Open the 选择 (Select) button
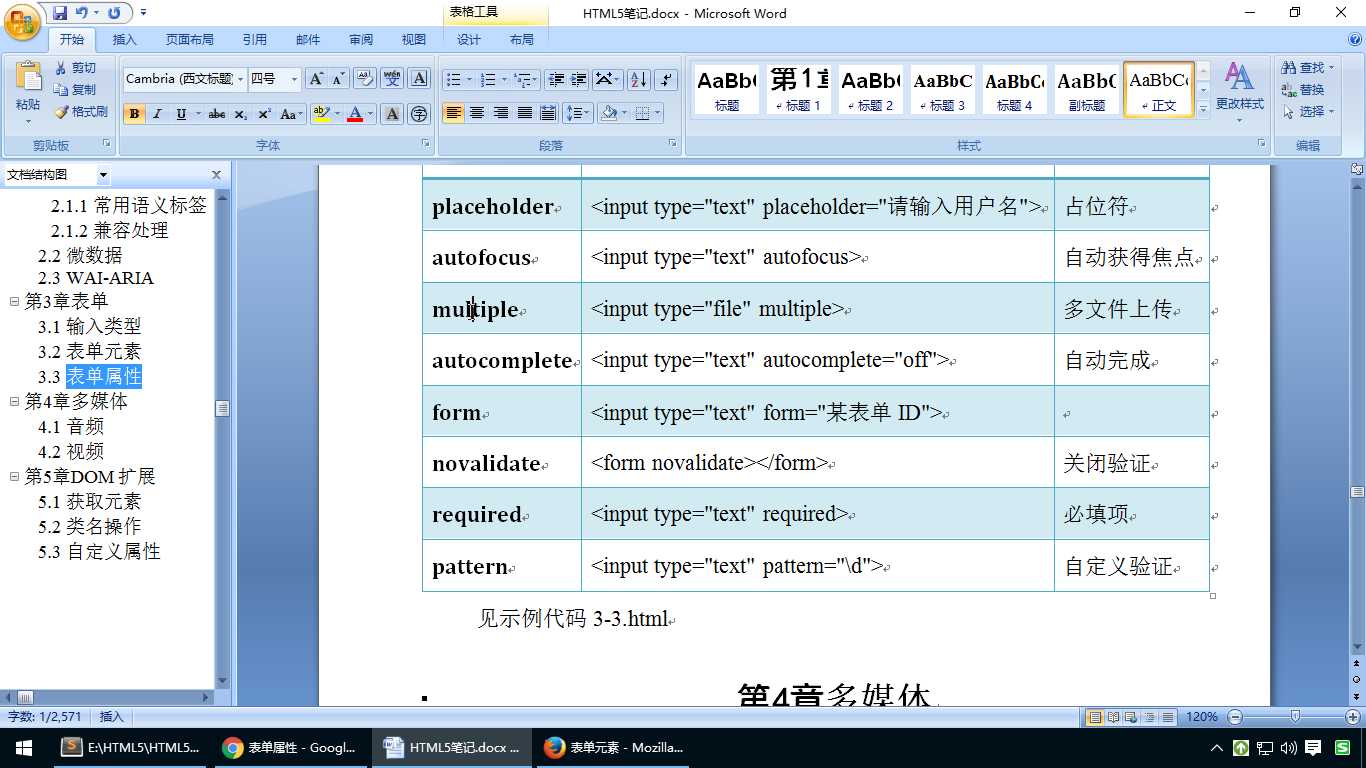Image resolution: width=1366 pixels, height=768 pixels. point(1306,112)
